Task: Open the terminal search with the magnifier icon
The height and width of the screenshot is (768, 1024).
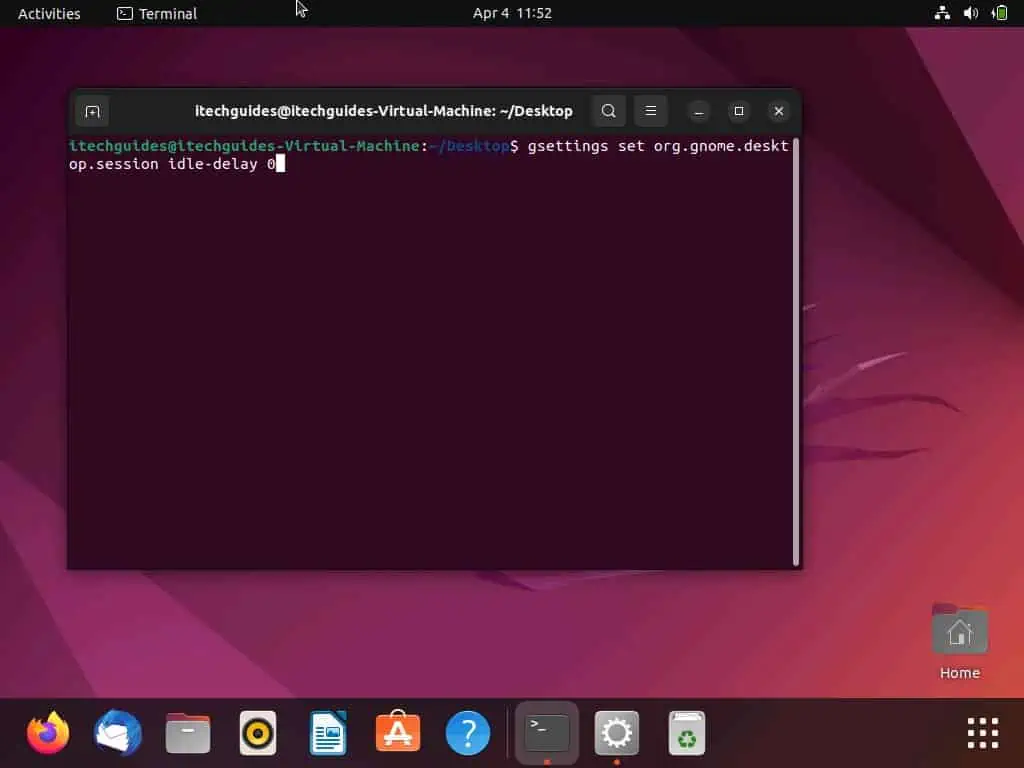Action: click(x=608, y=111)
